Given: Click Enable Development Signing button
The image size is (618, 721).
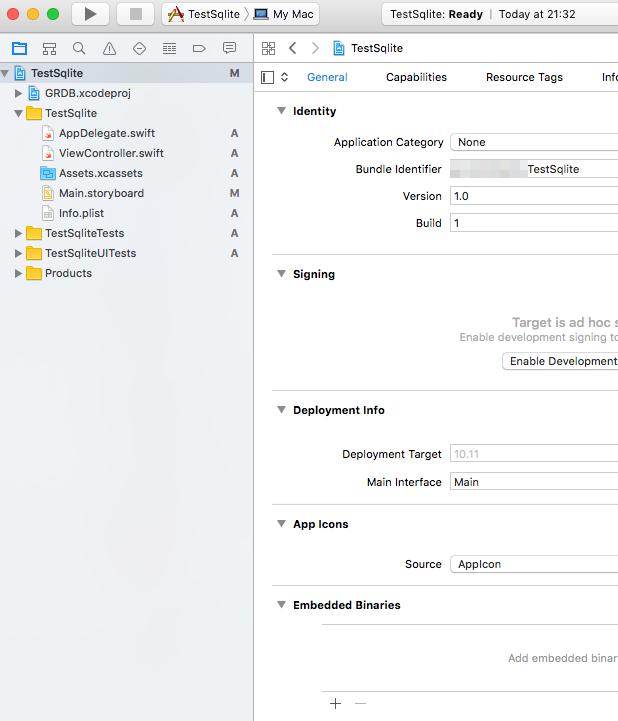Looking at the screenshot, I should click(x=560, y=361).
